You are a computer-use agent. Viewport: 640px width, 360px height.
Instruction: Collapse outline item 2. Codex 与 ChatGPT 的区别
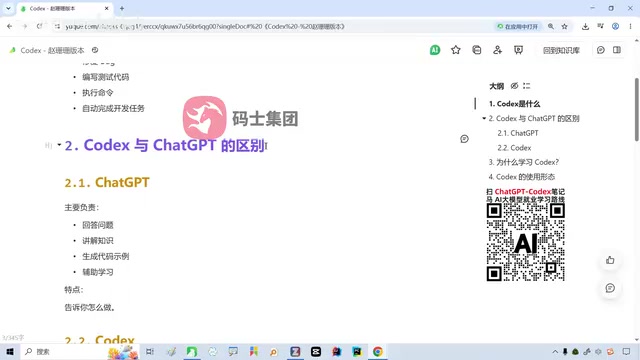pyautogui.click(x=484, y=118)
